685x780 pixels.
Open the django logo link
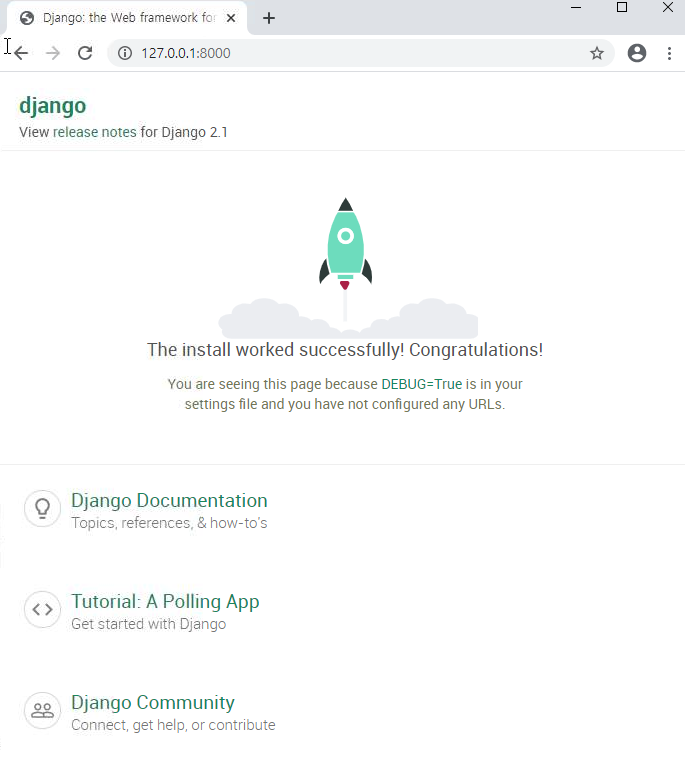tap(53, 106)
